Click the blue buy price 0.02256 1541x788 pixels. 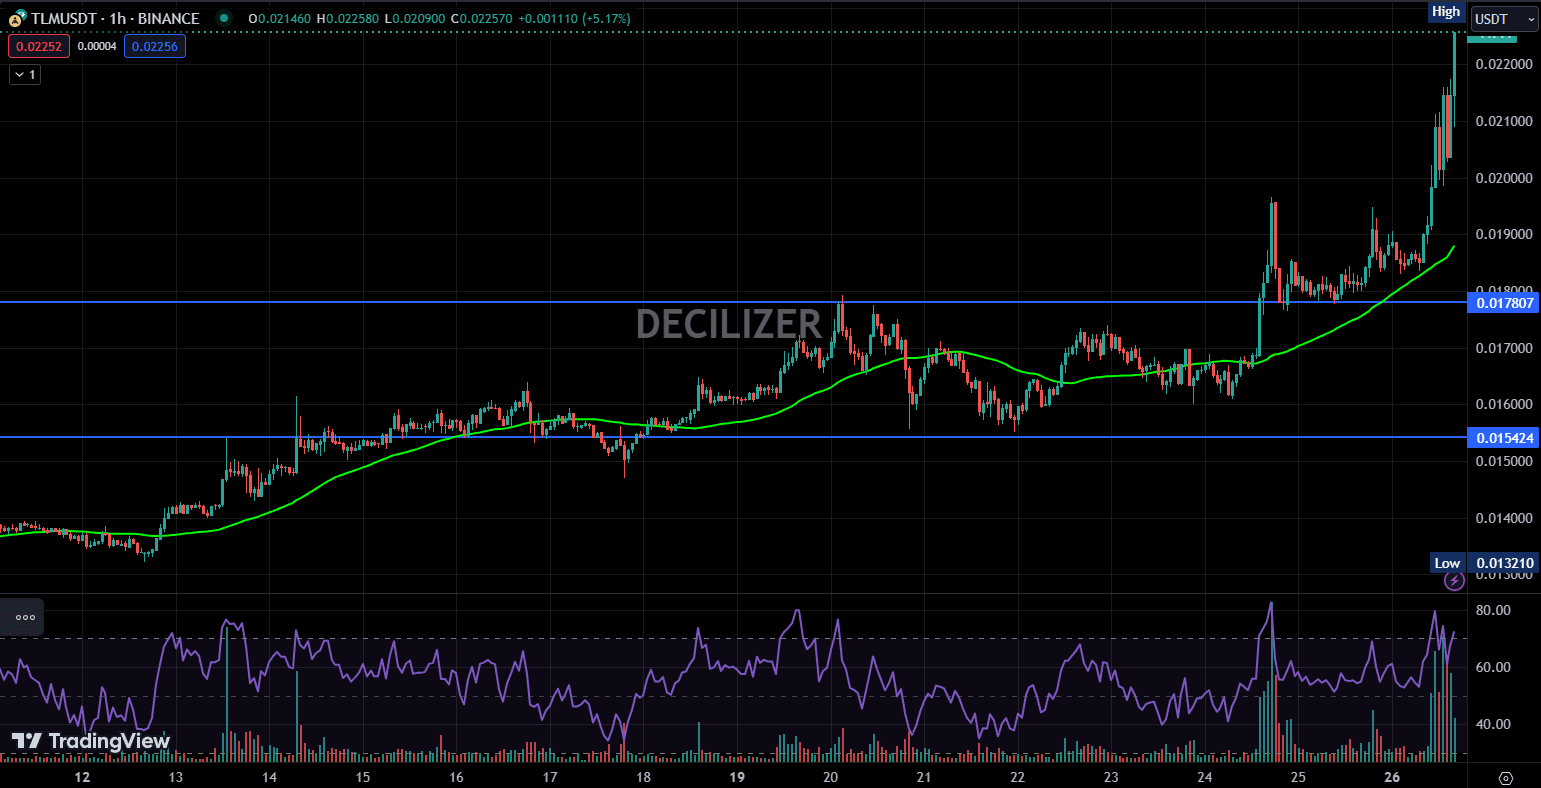pos(155,46)
